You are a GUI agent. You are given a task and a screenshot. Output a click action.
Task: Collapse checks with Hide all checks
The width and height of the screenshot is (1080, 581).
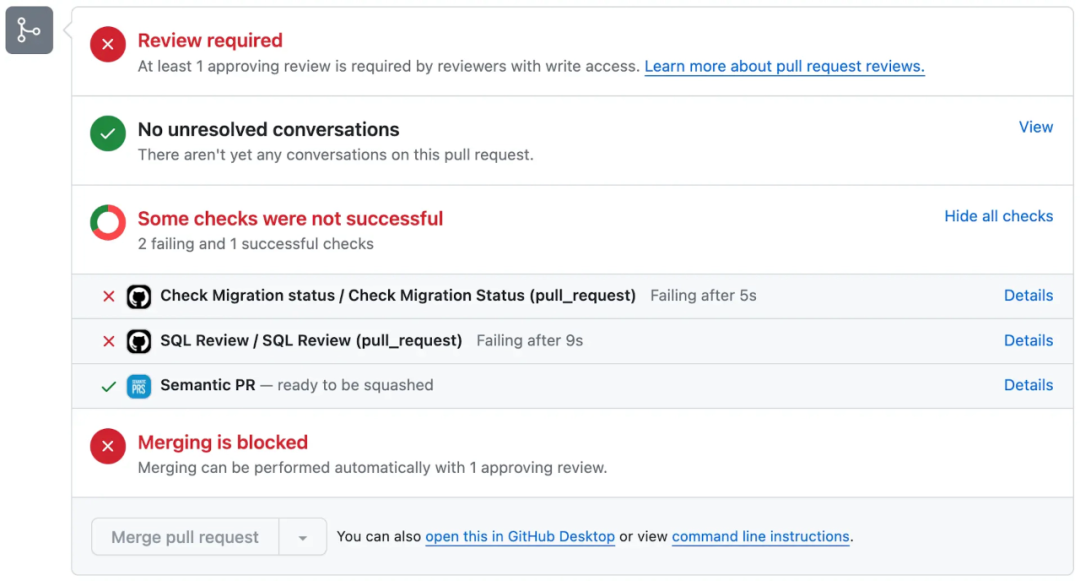(998, 216)
